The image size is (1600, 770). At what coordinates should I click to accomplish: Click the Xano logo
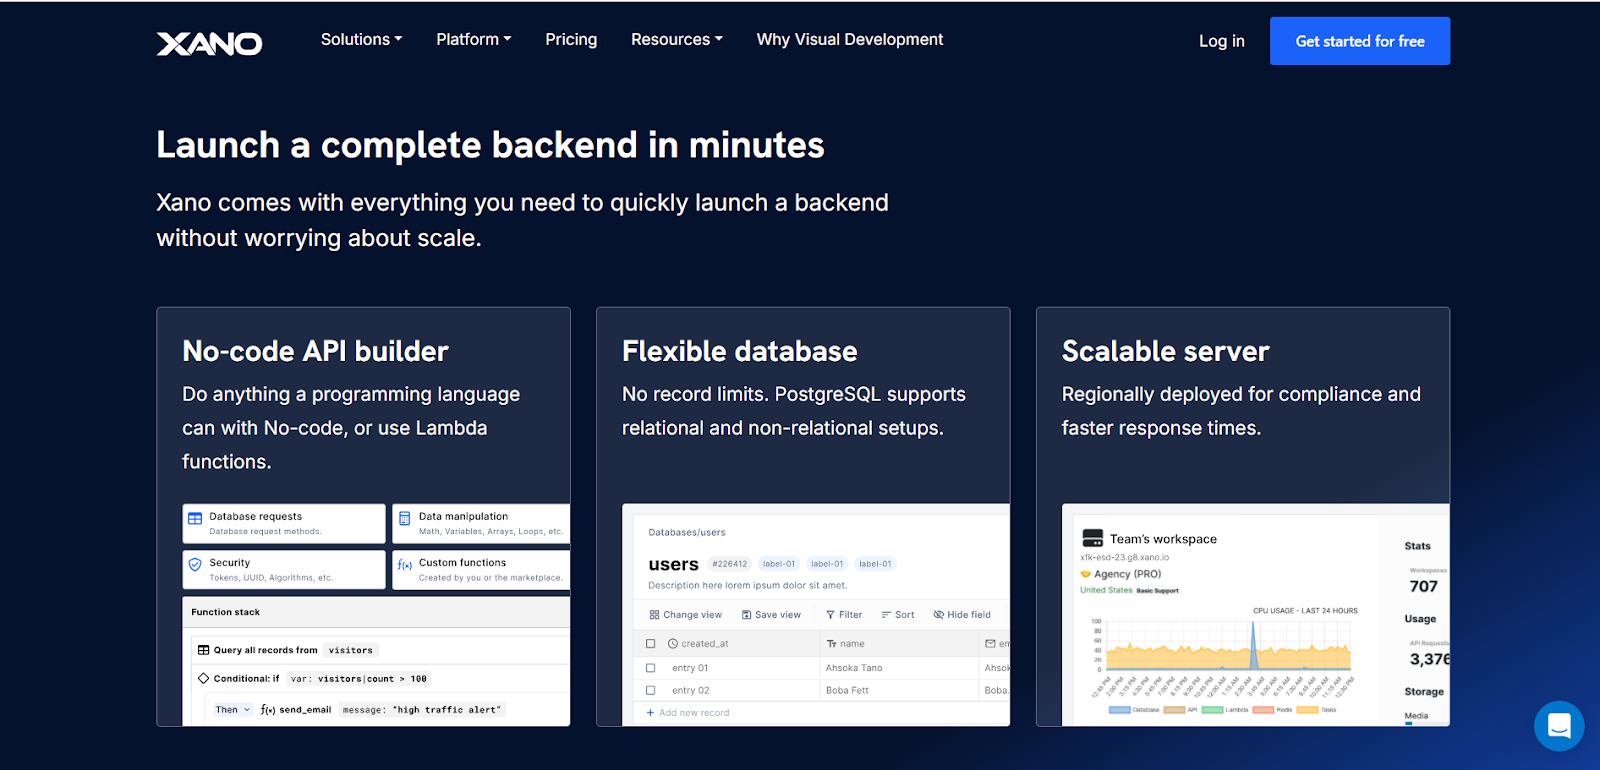coord(209,43)
